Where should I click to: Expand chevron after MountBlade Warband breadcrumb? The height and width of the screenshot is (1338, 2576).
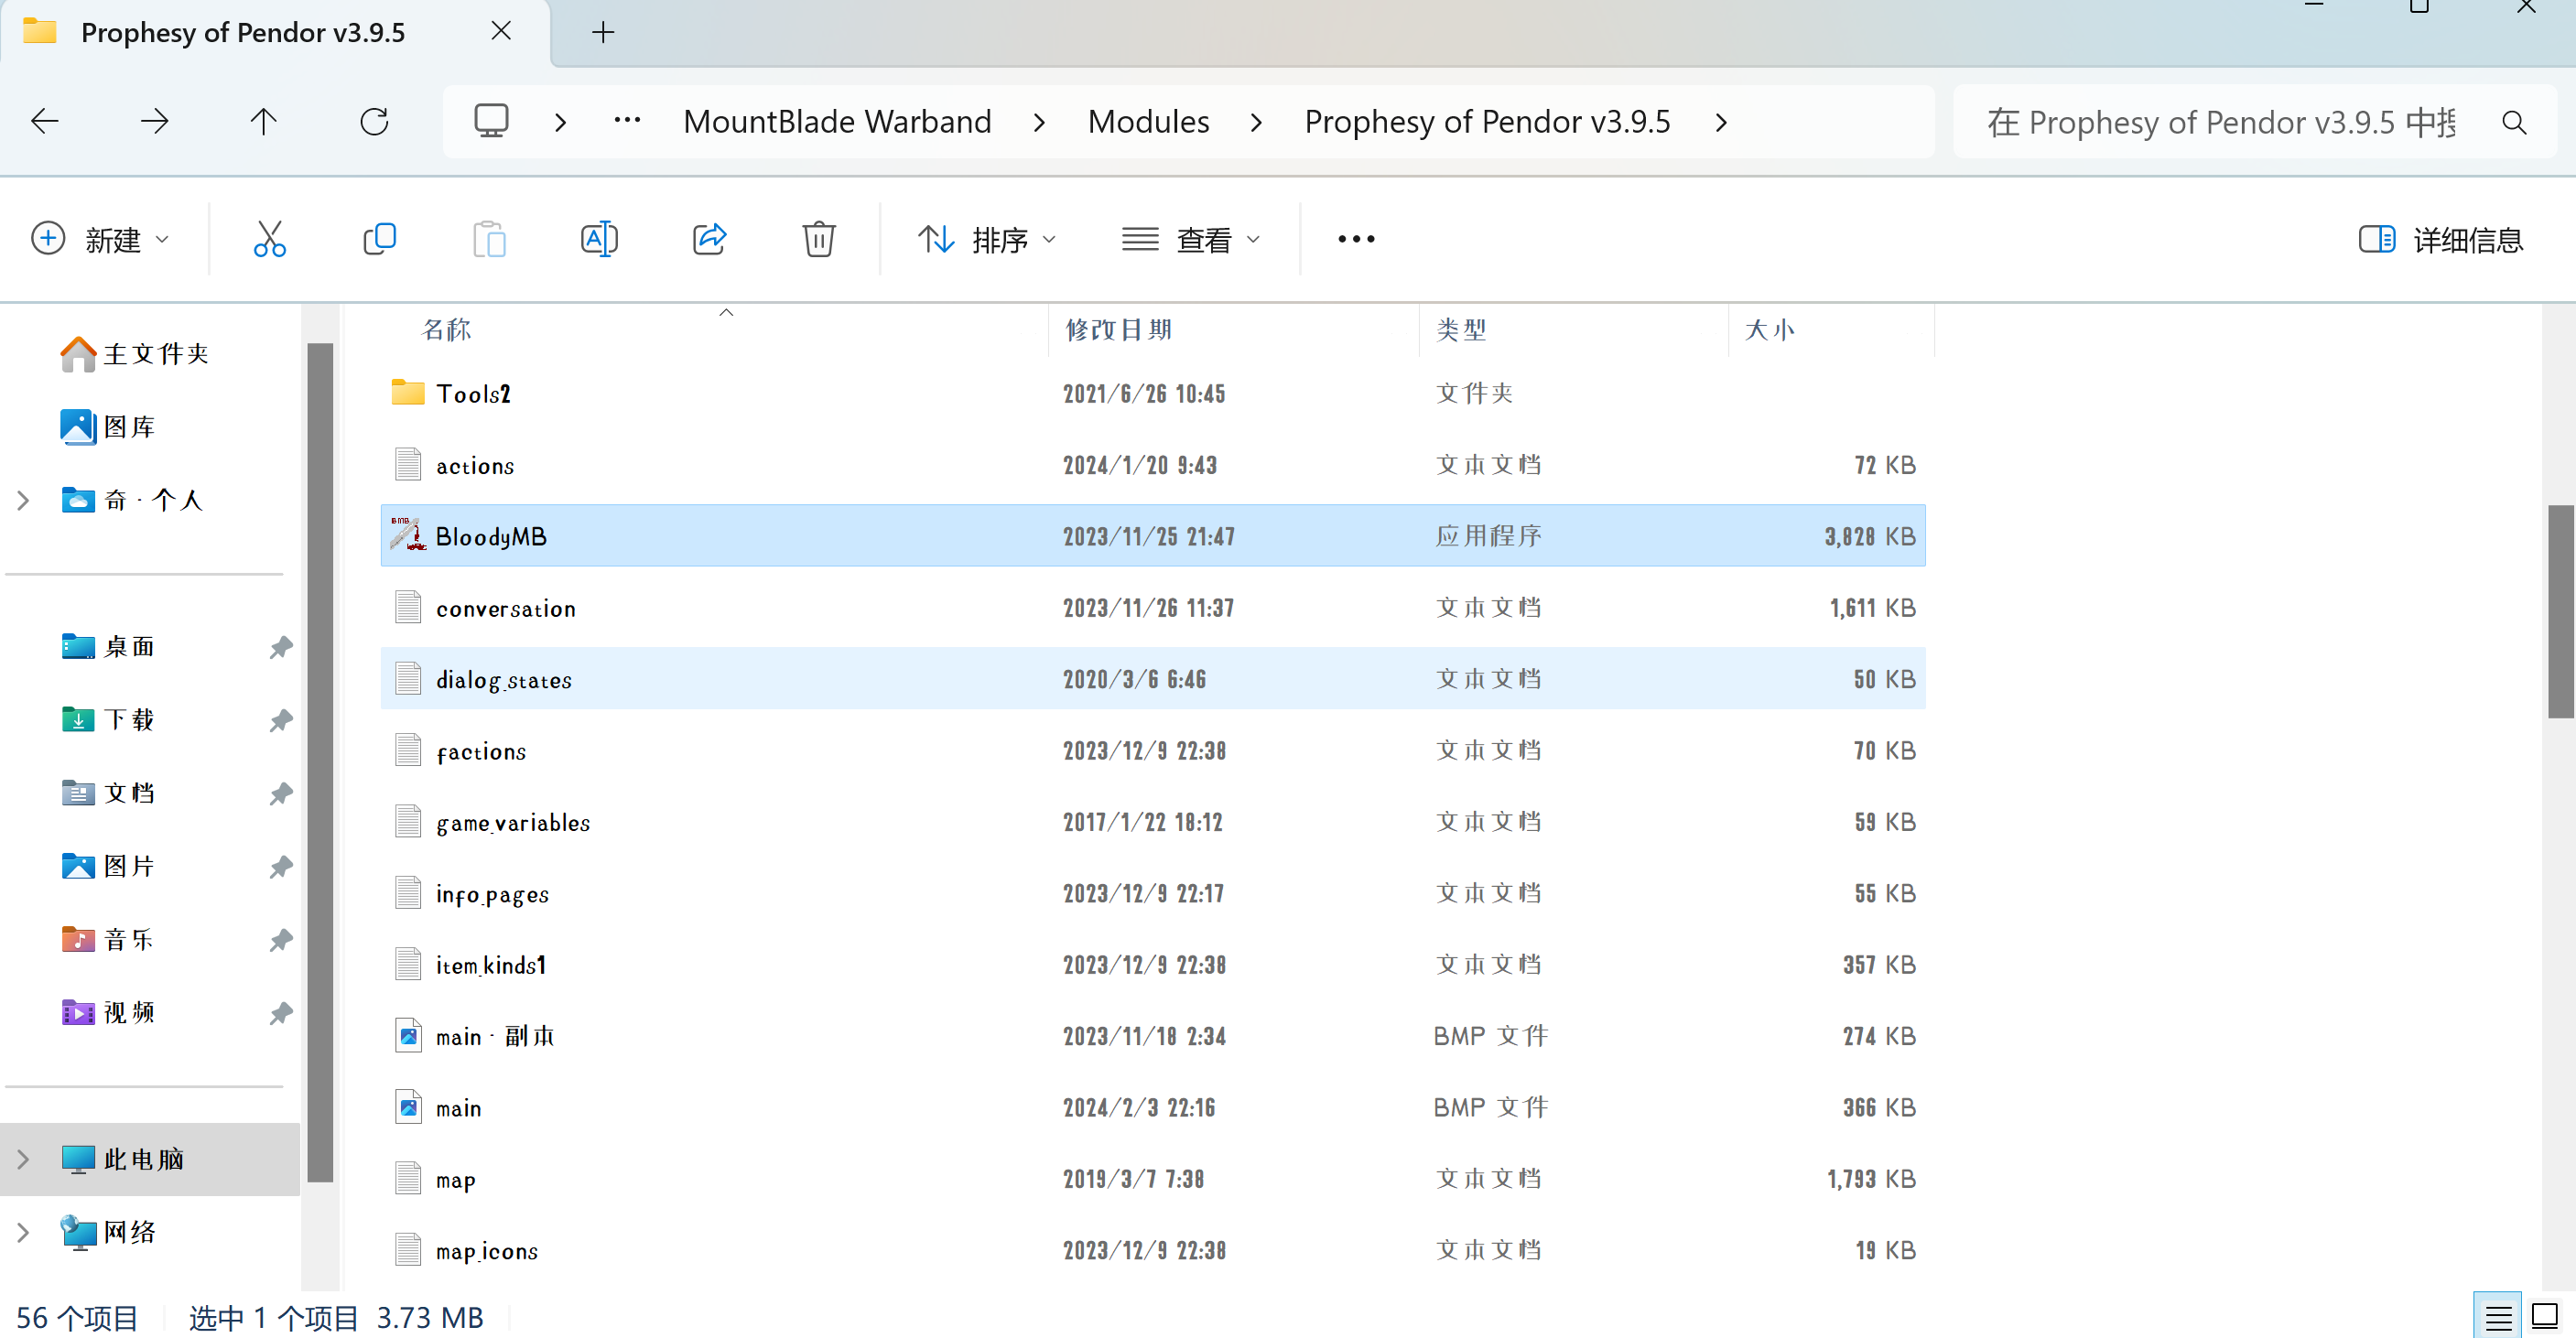1039,122
